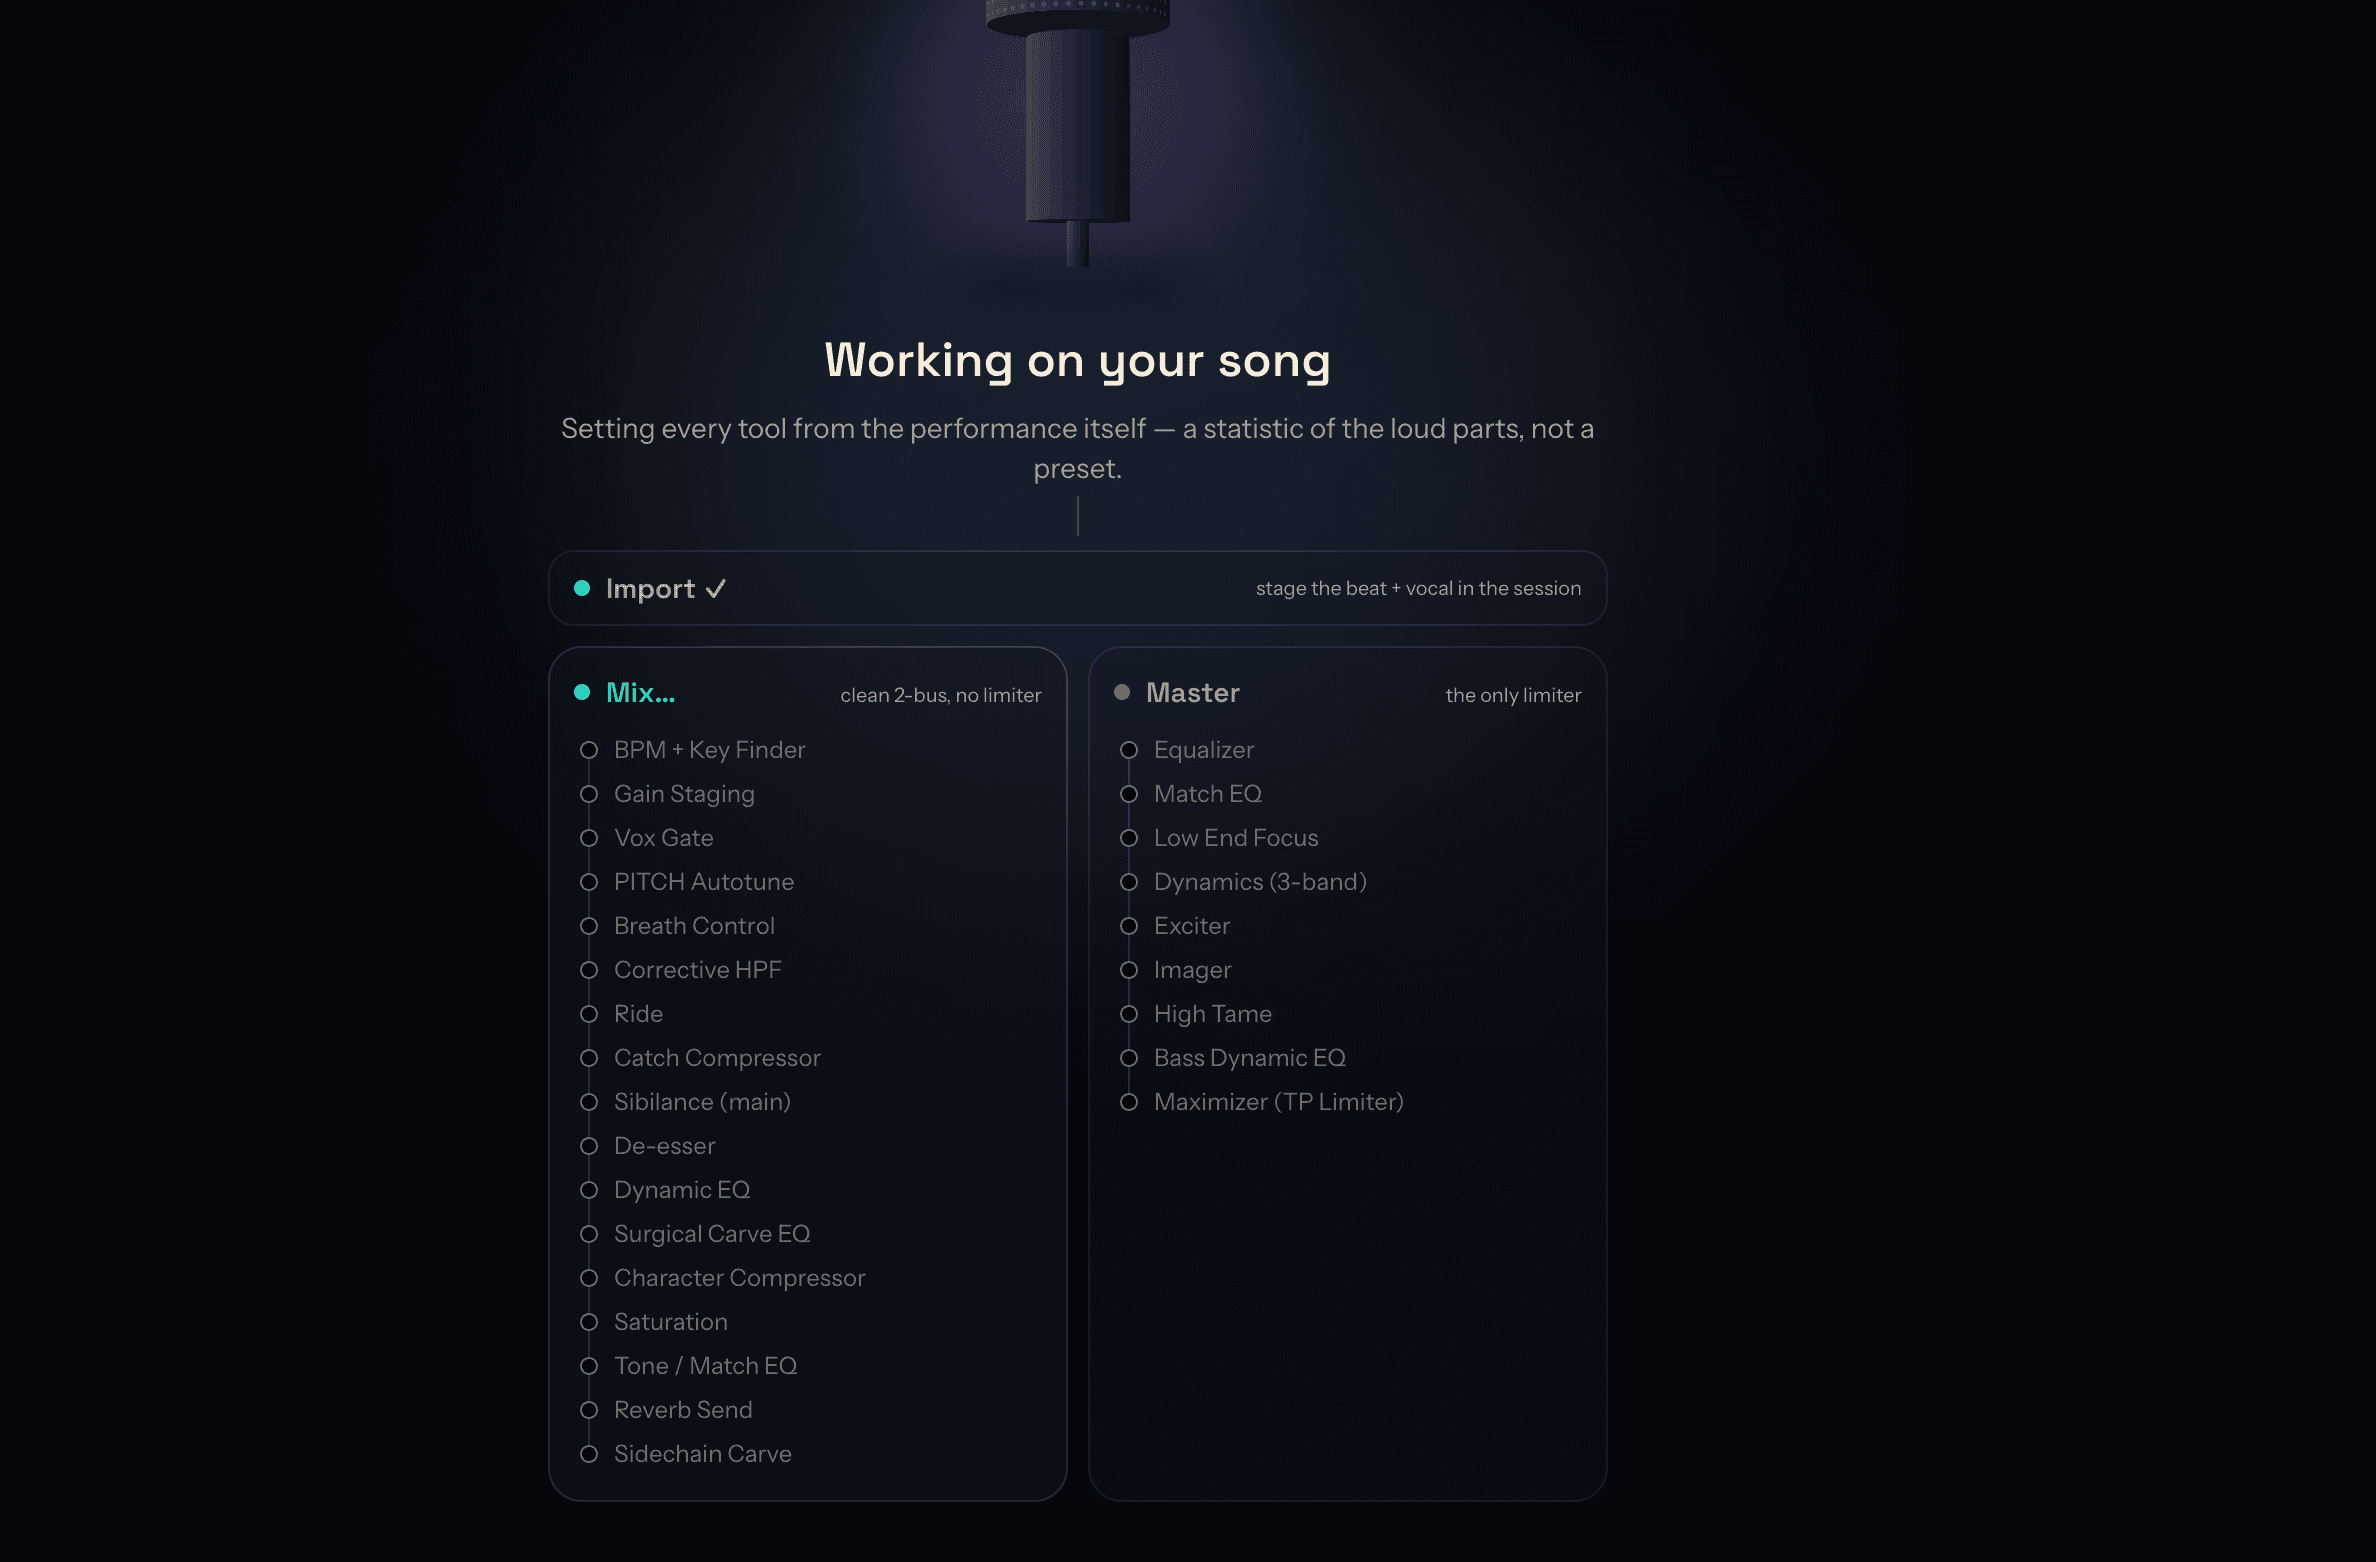Click the green status dot beside Import
Screen dimensions: 2376x1562
(582, 588)
